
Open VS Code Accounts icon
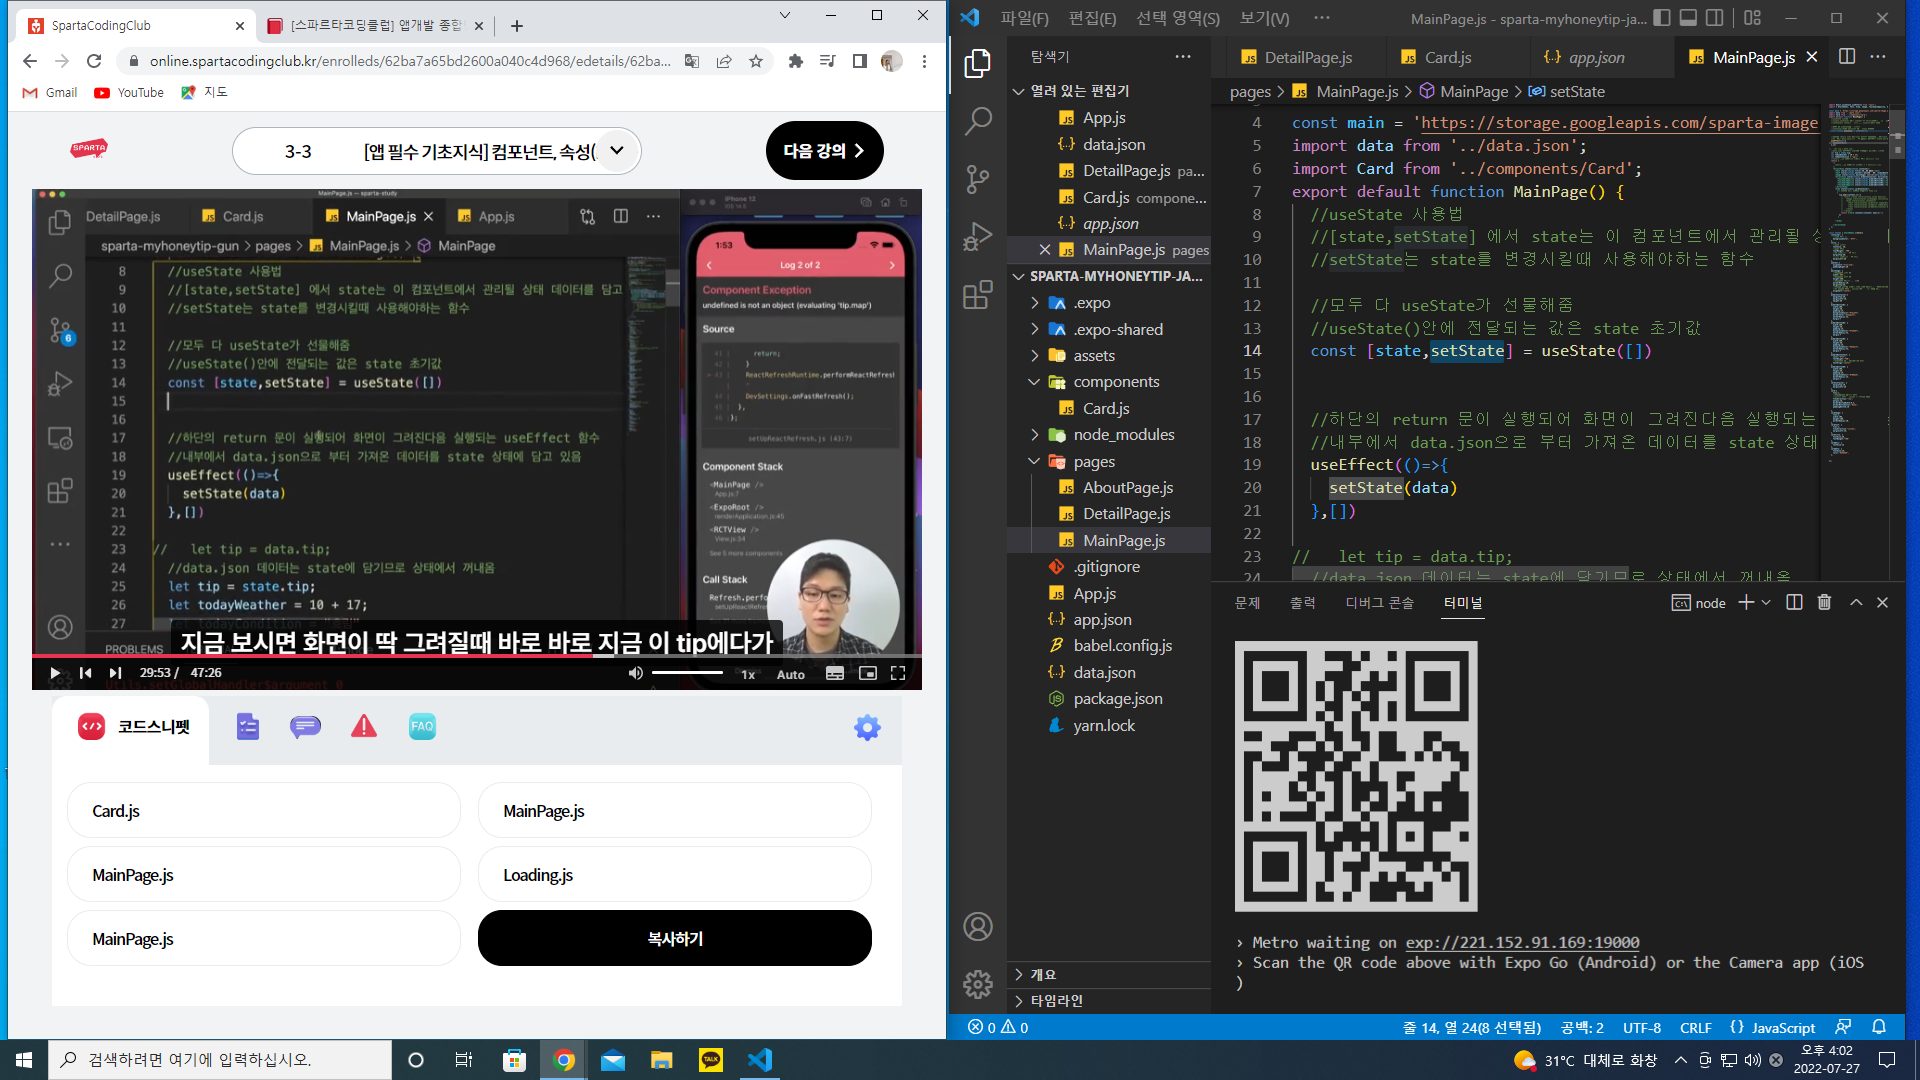(x=977, y=926)
